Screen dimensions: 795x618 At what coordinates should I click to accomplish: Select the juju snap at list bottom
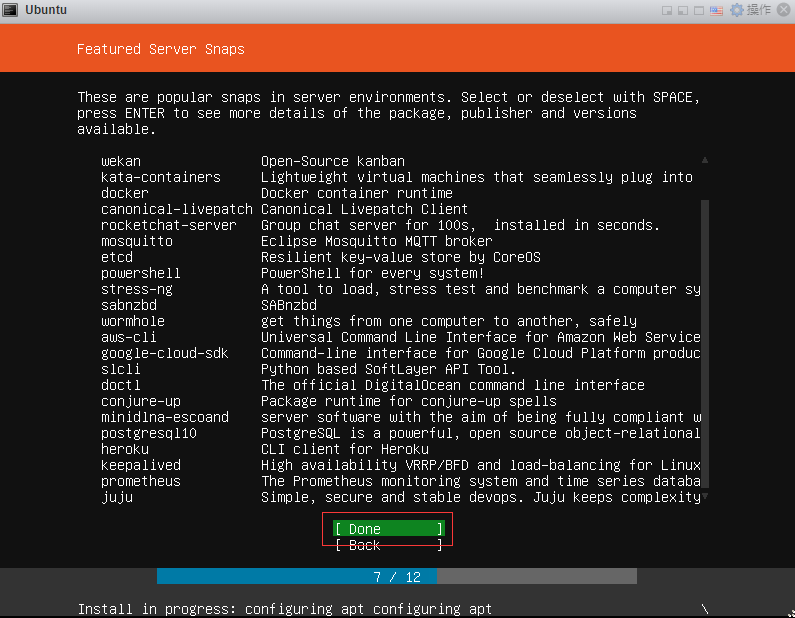click(x=116, y=497)
